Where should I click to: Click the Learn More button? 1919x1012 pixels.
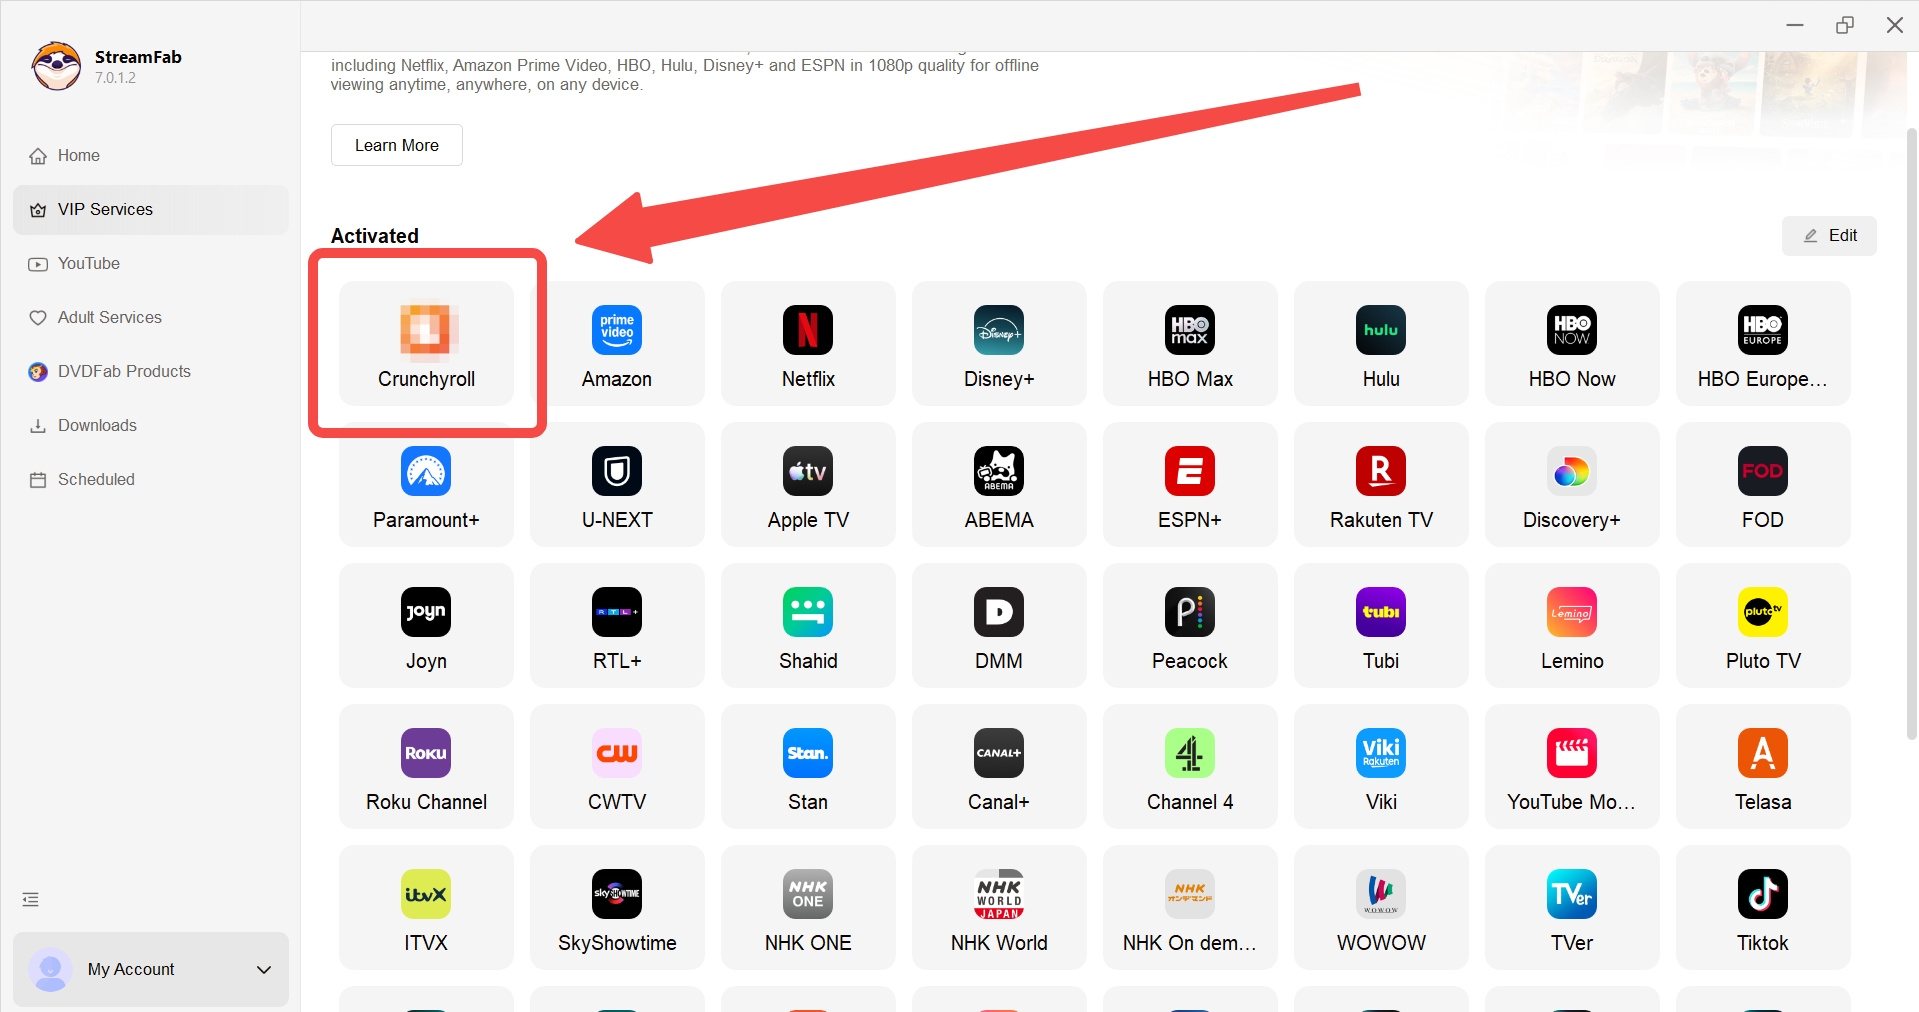click(x=396, y=145)
